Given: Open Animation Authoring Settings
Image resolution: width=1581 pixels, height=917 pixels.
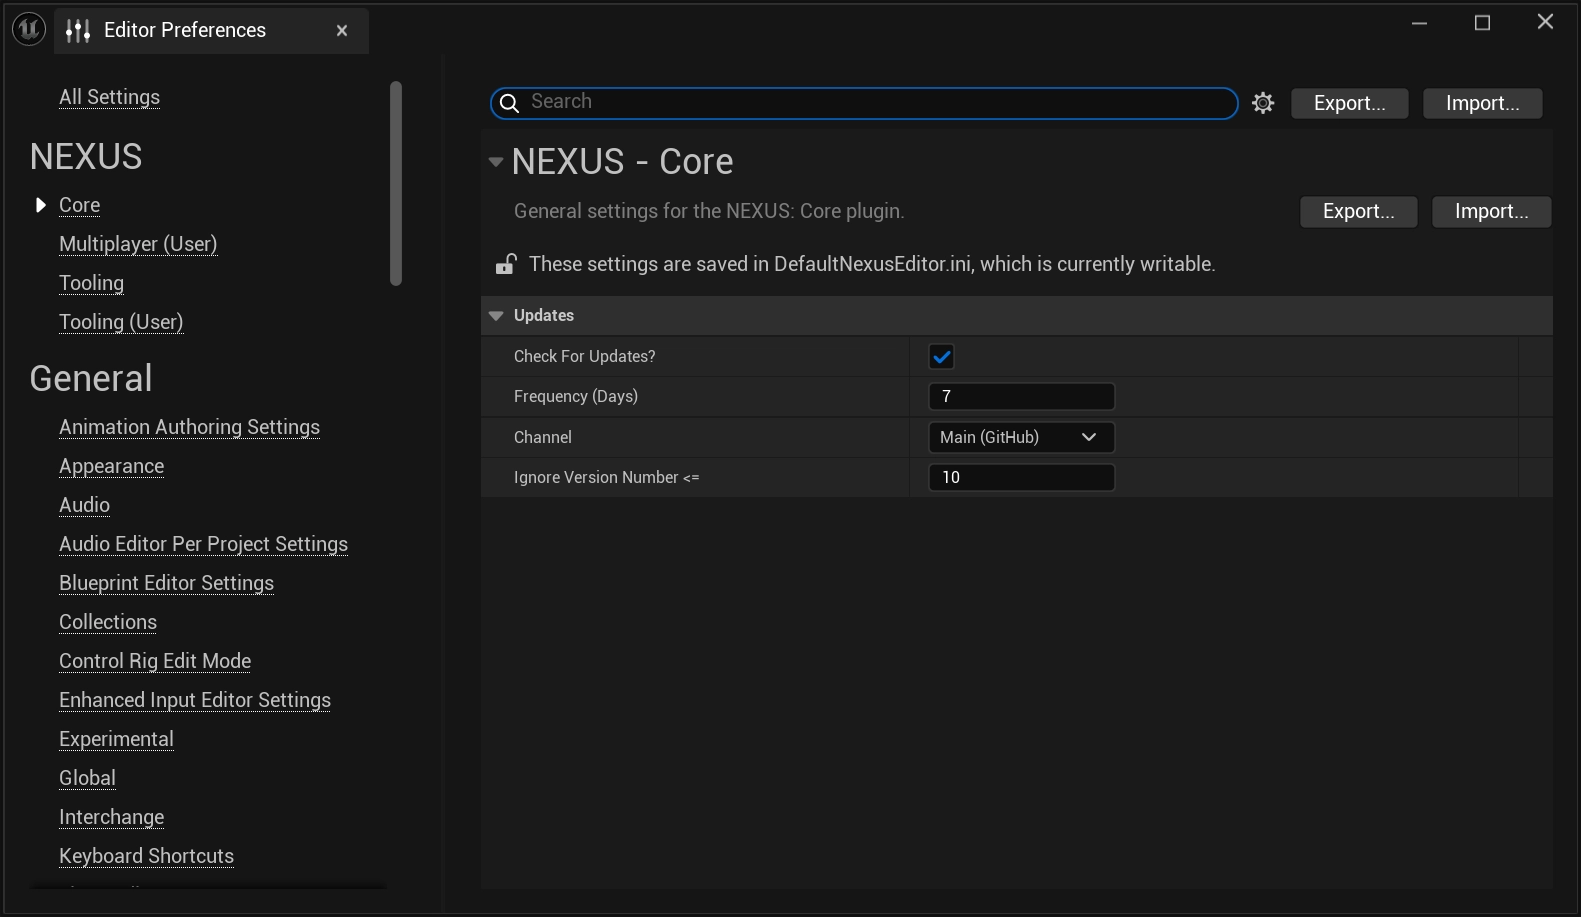Looking at the screenshot, I should pyautogui.click(x=189, y=427).
